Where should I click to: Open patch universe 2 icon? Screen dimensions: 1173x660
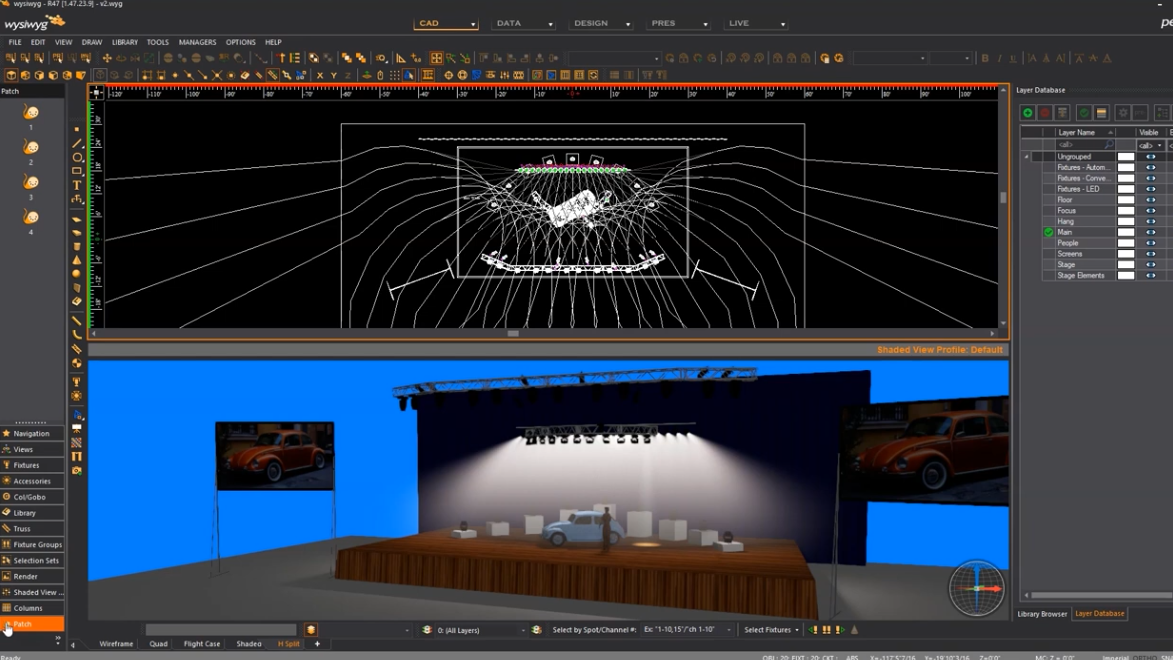31,148
